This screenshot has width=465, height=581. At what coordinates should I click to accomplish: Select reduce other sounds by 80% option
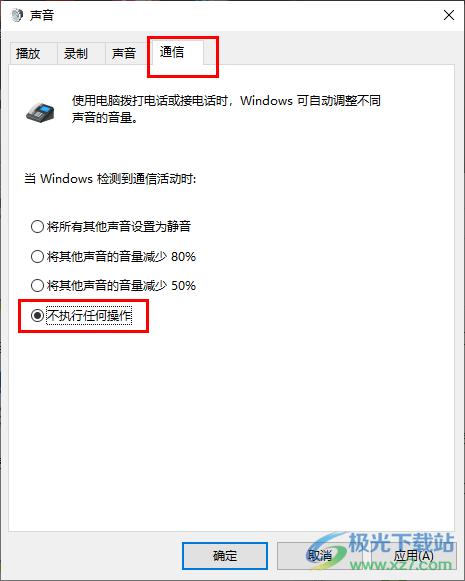[113, 256]
